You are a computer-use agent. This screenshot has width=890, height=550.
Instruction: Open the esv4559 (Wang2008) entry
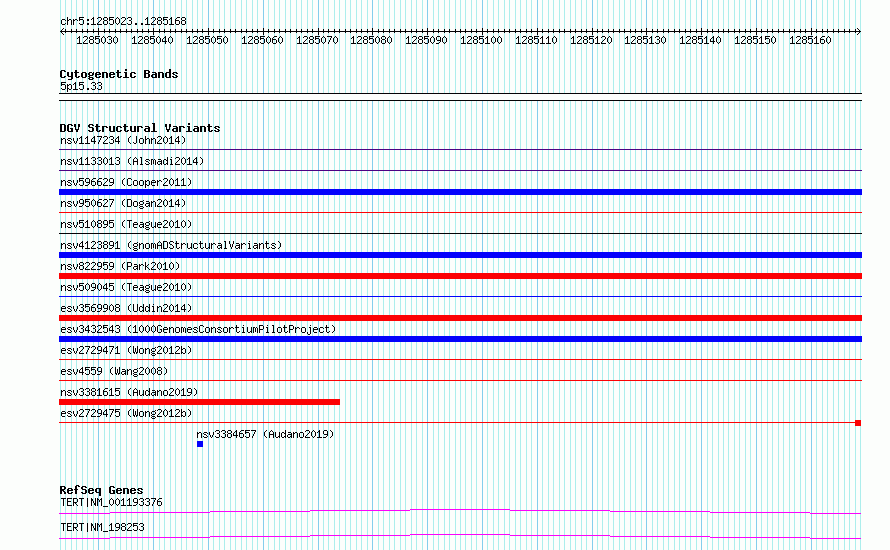[114, 371]
